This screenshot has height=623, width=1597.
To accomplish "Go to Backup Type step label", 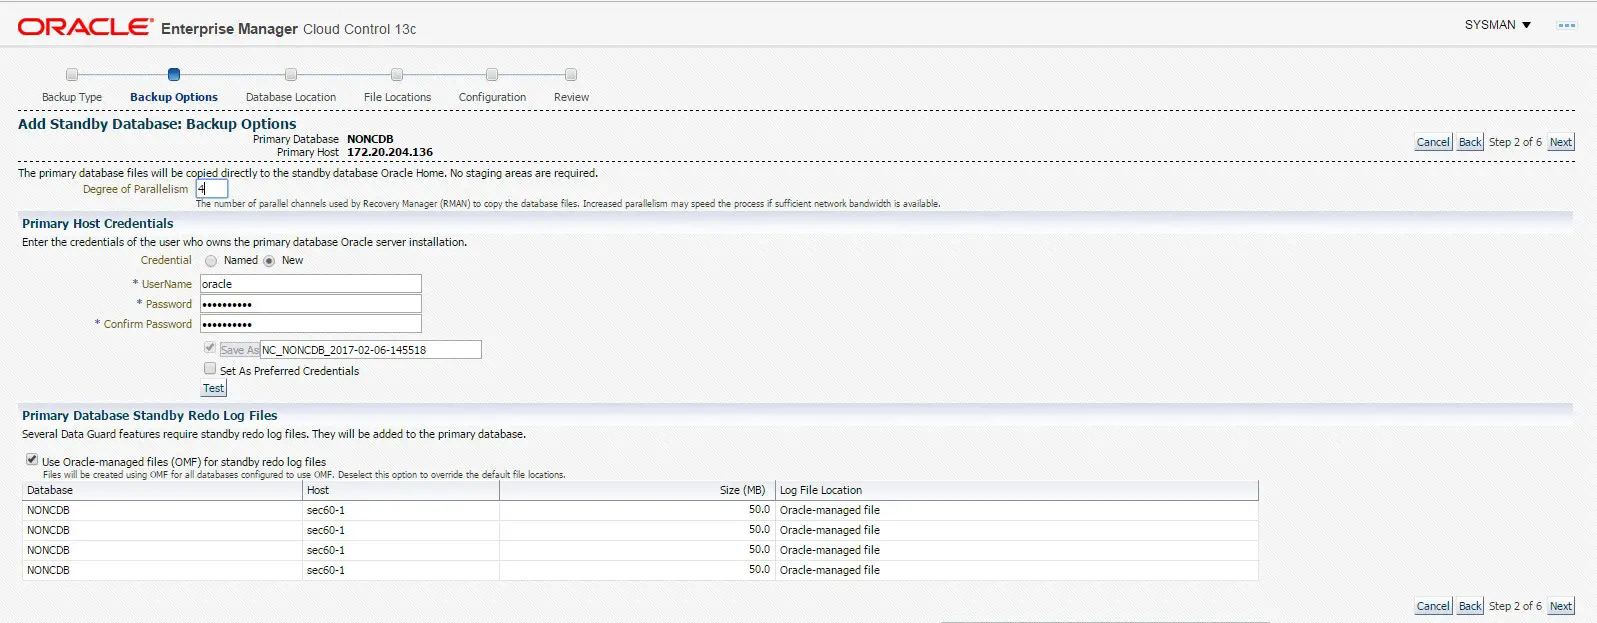I will (x=72, y=97).
